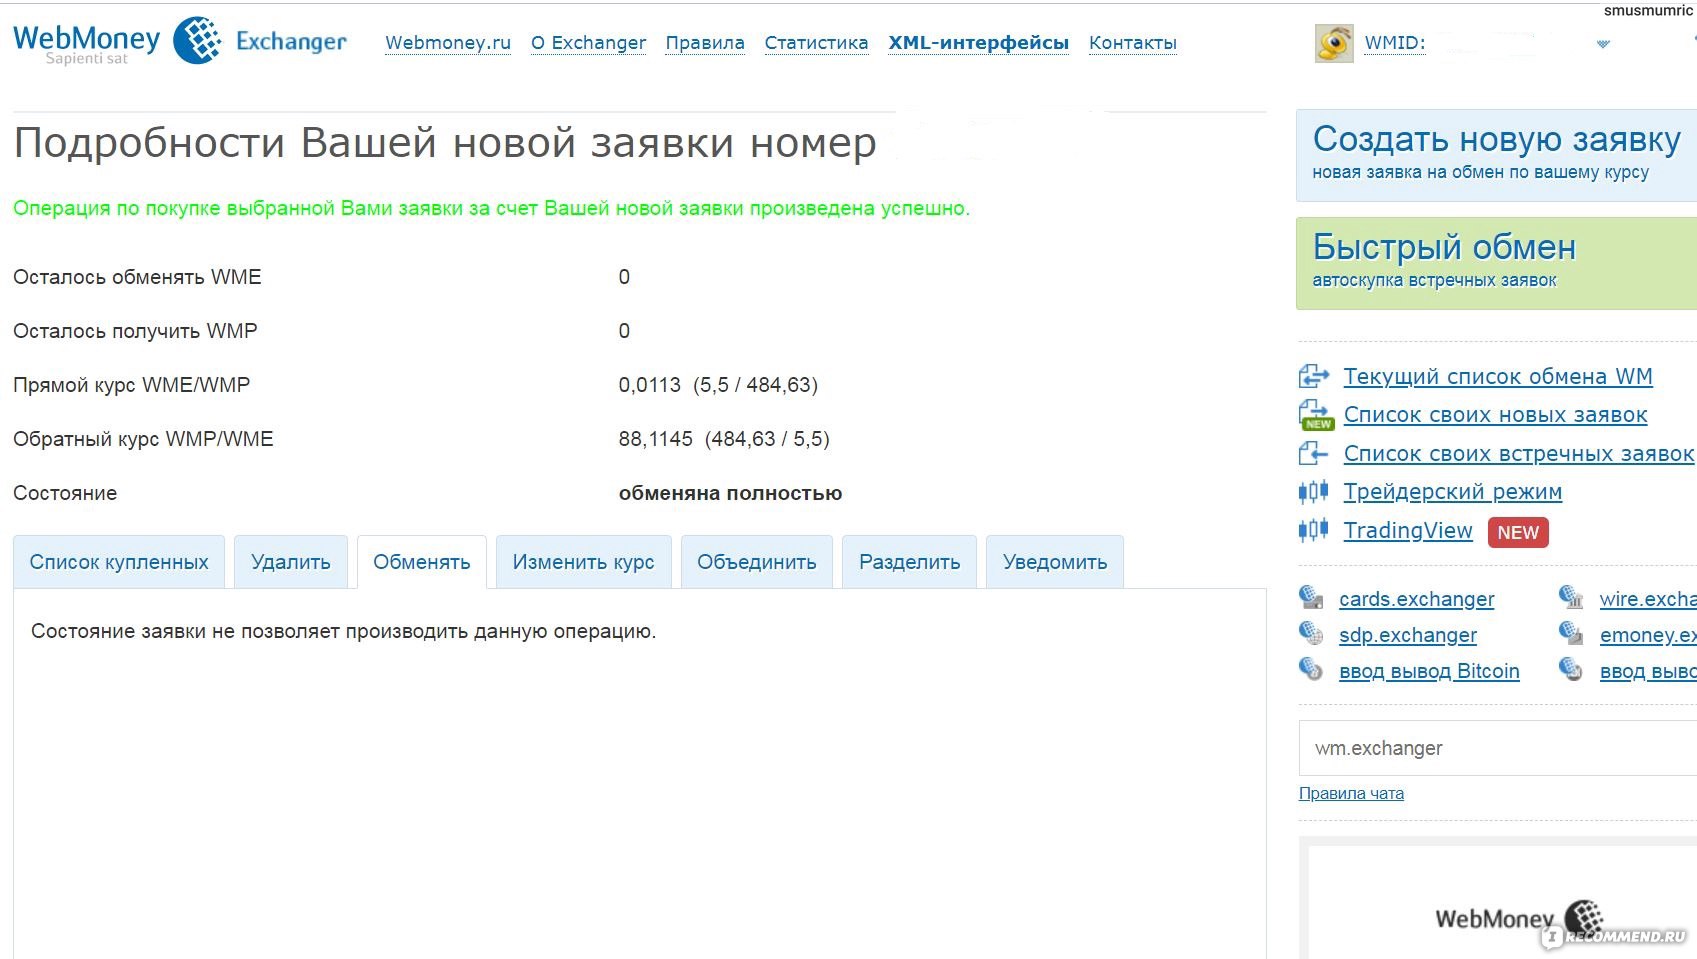This screenshot has height=959, width=1697.
Task: Follow the ввод вывод Bitcoin link
Action: pyautogui.click(x=1430, y=671)
